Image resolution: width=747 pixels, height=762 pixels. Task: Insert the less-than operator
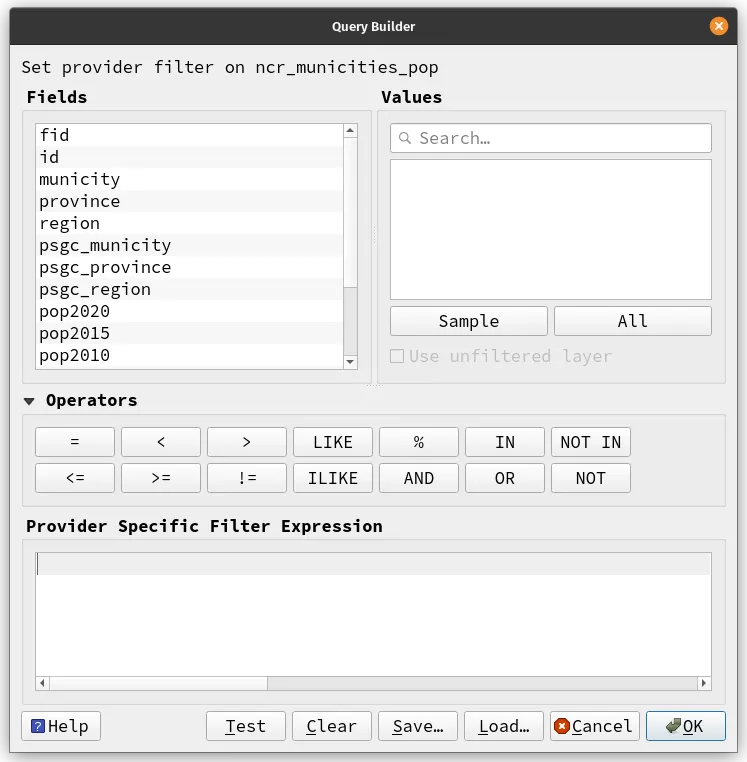[161, 442]
